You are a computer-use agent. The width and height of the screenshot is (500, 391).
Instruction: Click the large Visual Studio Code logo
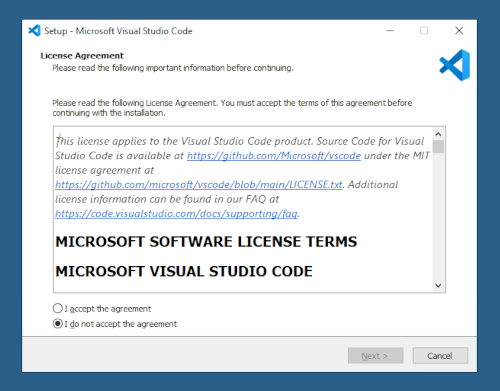(x=455, y=65)
